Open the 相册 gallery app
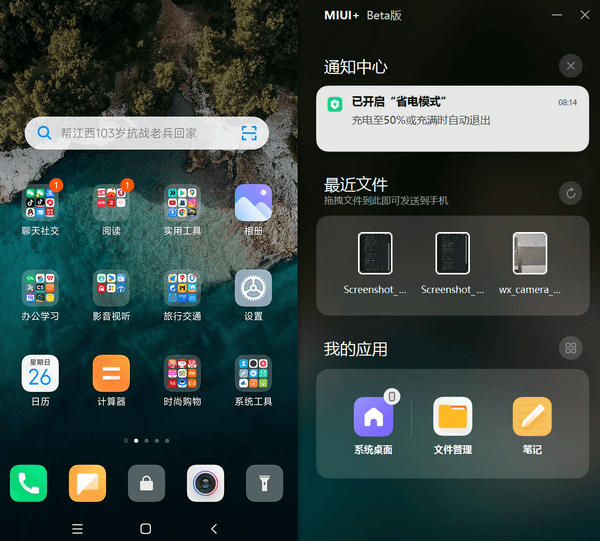The image size is (600, 541). pos(253,203)
